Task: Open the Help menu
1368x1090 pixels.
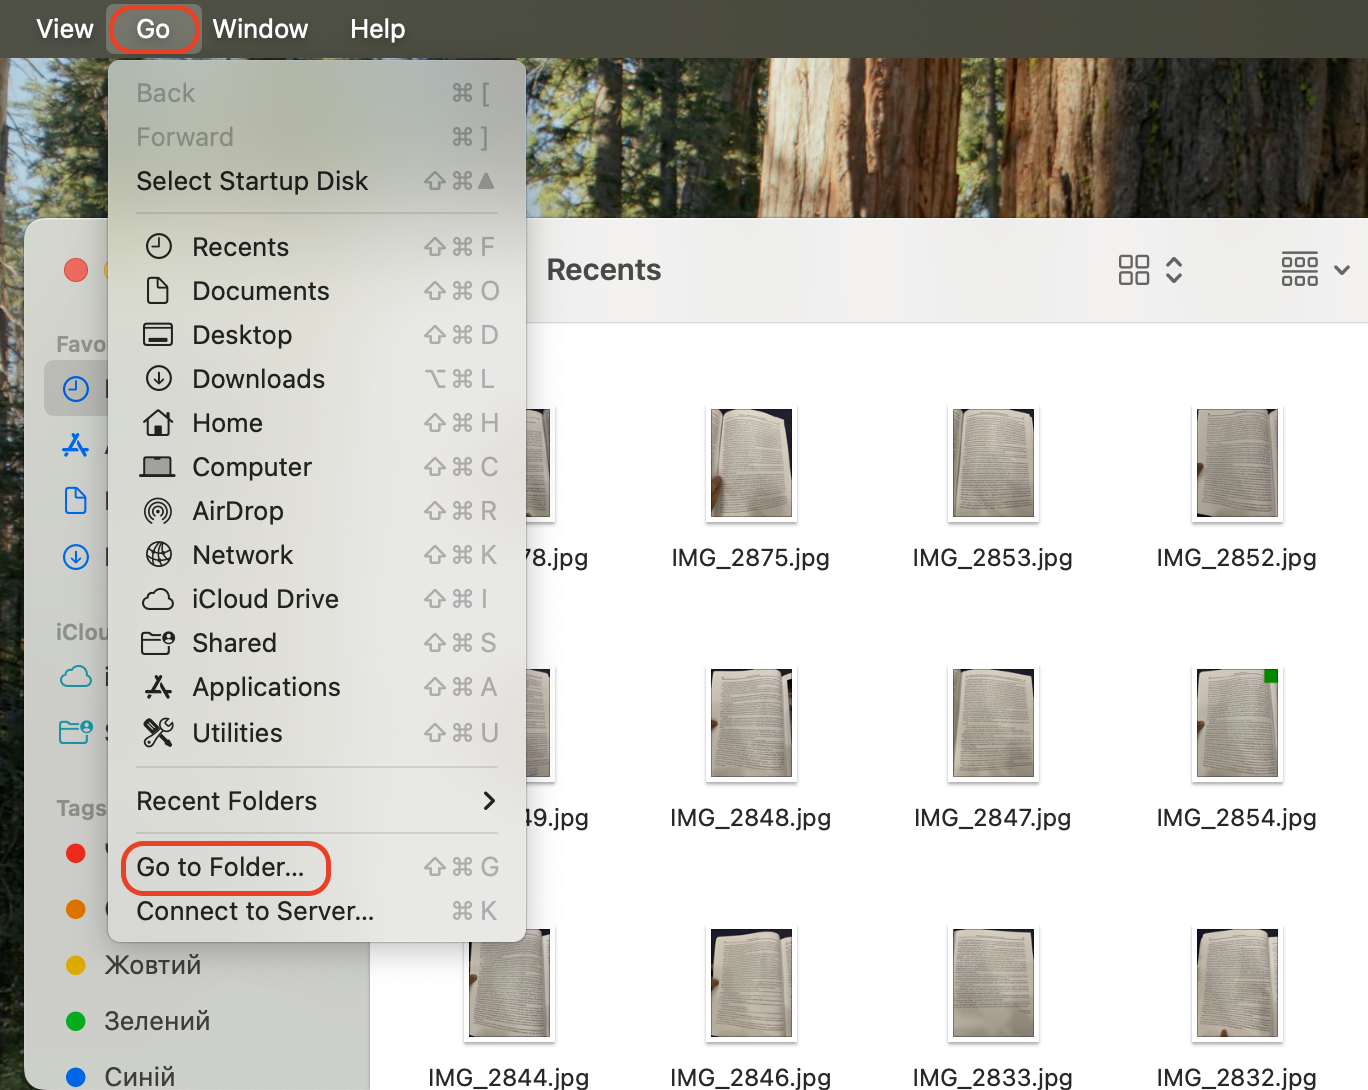Action: [377, 28]
